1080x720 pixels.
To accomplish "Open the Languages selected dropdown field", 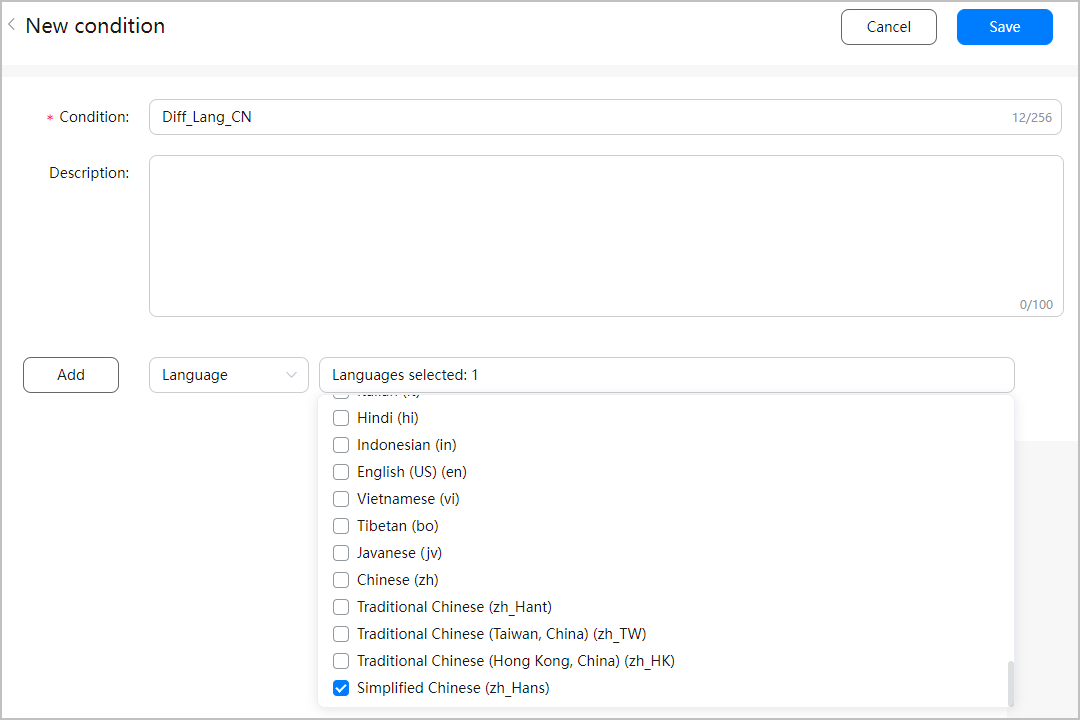I will 666,374.
